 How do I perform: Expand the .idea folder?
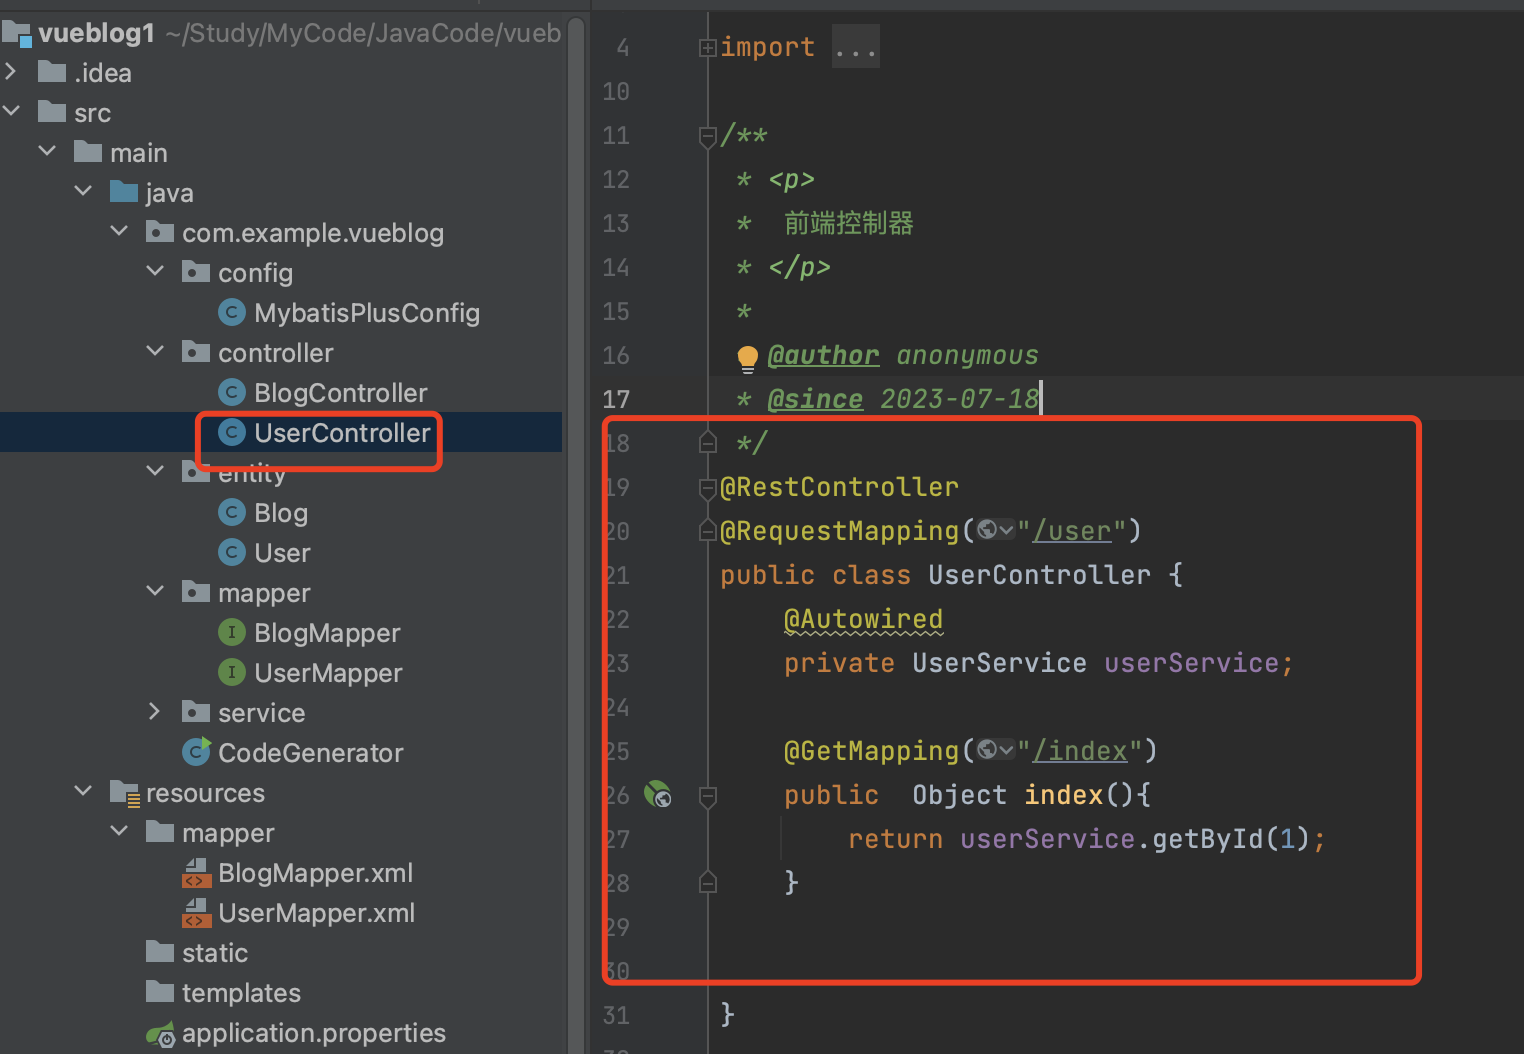coord(11,72)
